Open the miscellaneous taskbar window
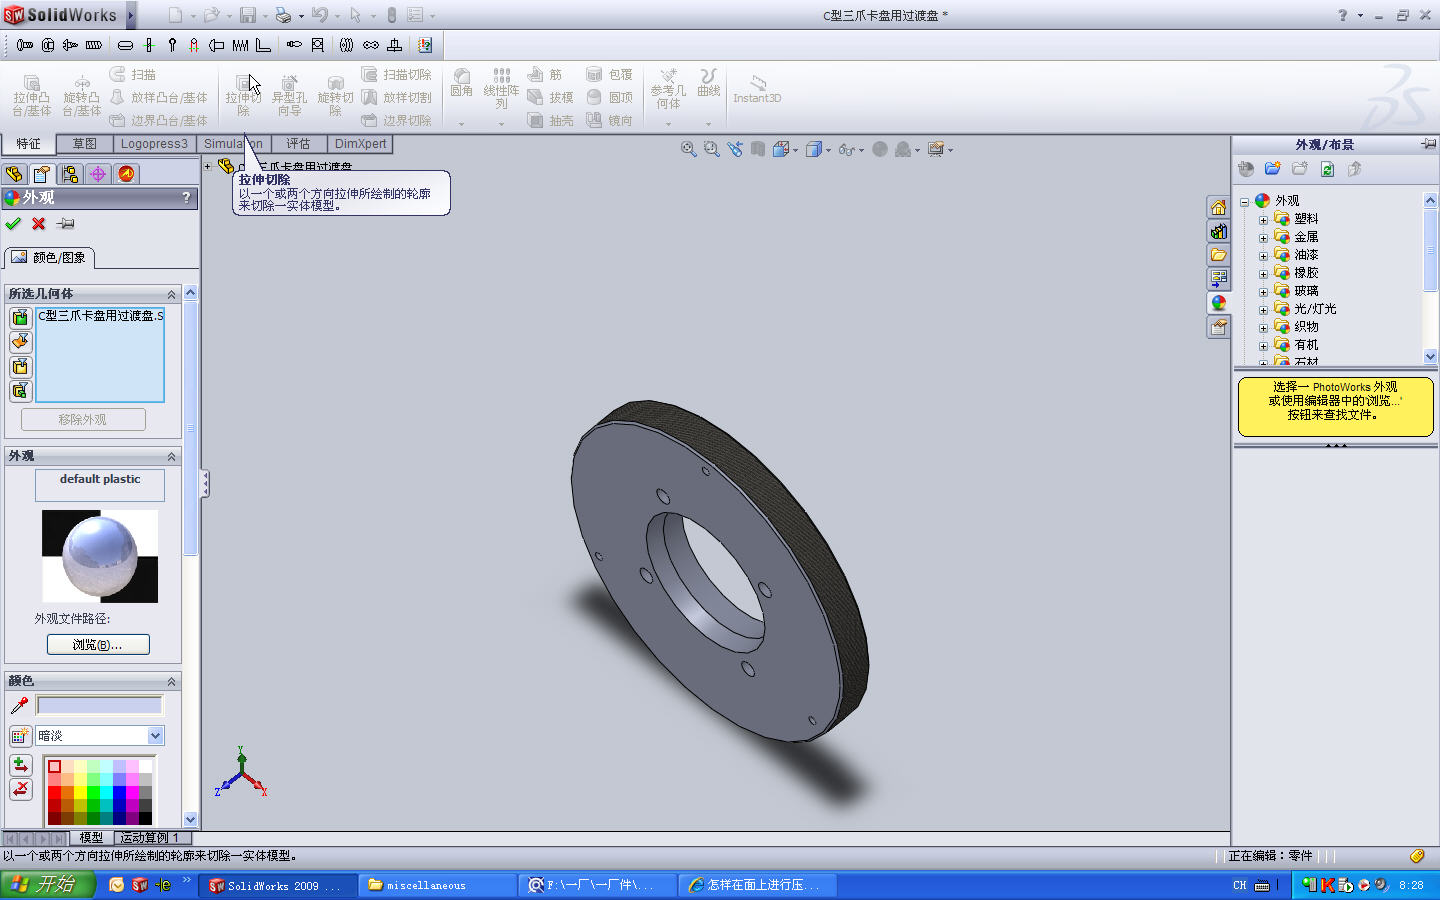Viewport: 1440px width, 900px height. point(436,885)
